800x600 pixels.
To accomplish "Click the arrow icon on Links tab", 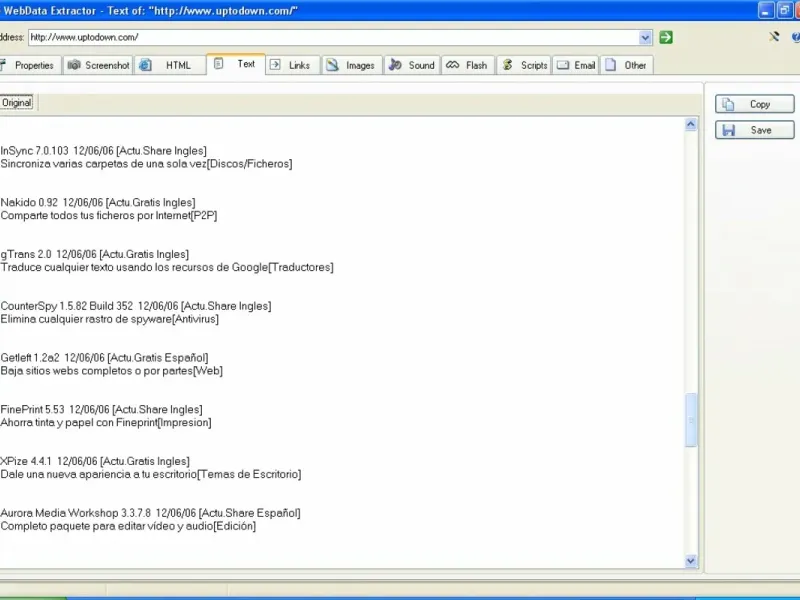I will [x=275, y=64].
